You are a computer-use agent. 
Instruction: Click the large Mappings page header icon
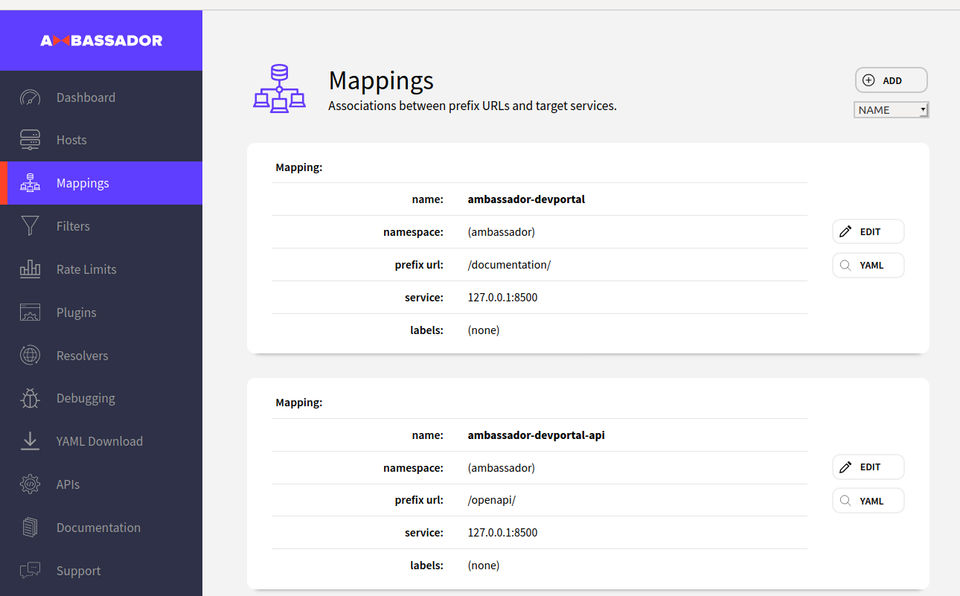pos(280,88)
